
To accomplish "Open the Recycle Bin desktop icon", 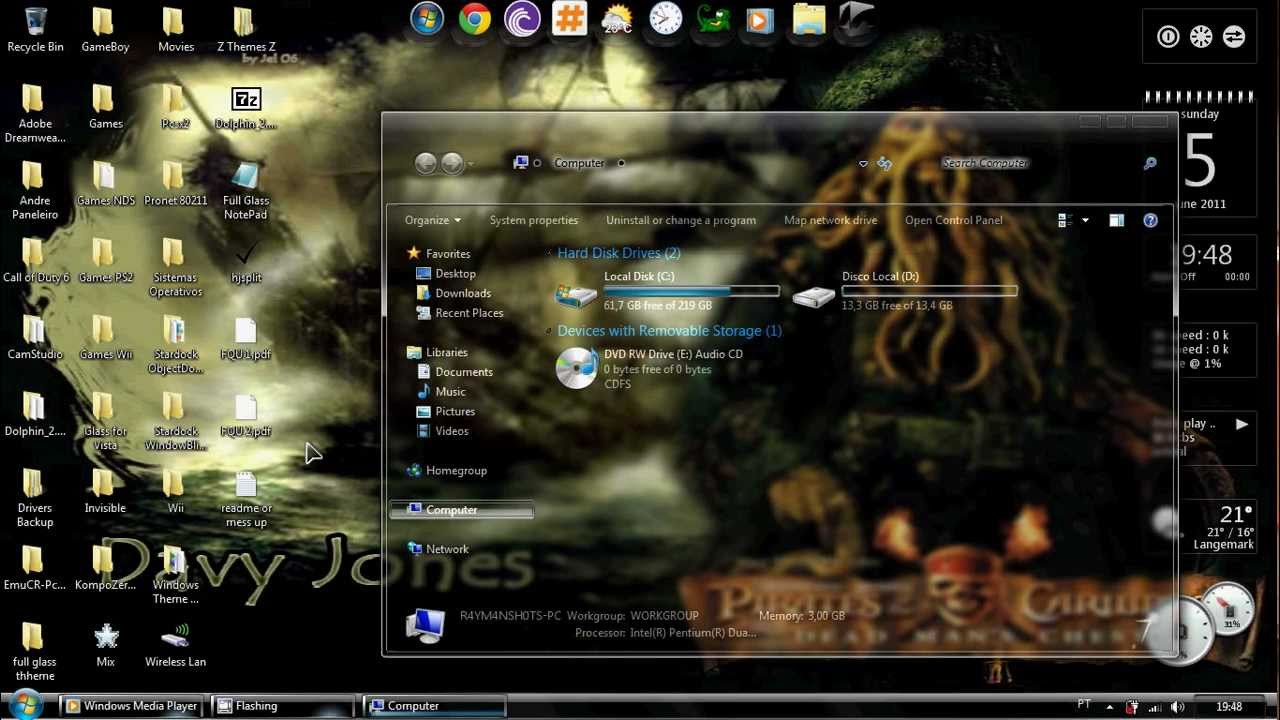I will pyautogui.click(x=35, y=30).
